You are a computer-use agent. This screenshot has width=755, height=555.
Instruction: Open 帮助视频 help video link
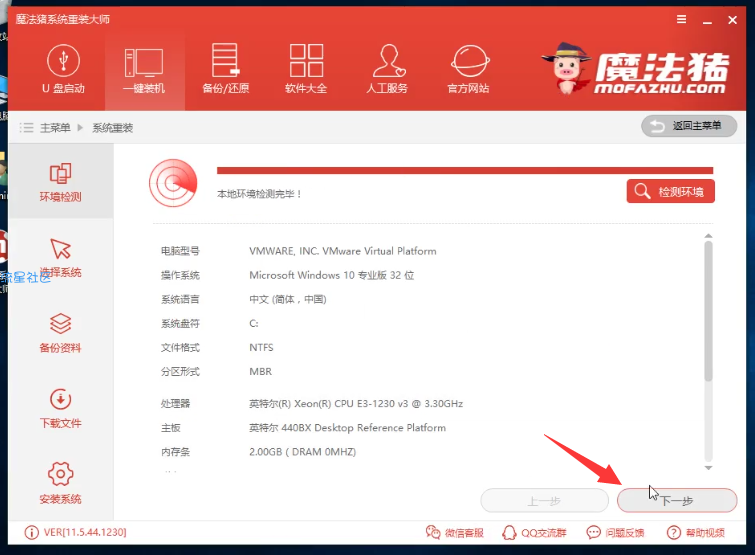click(x=696, y=532)
